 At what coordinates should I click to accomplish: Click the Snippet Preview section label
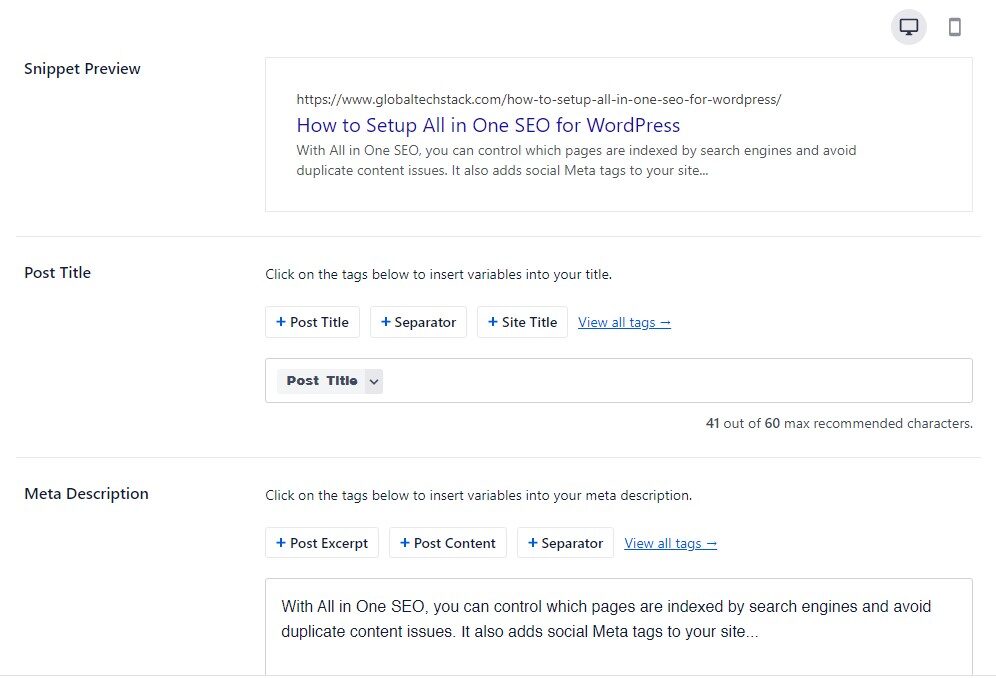coord(82,69)
